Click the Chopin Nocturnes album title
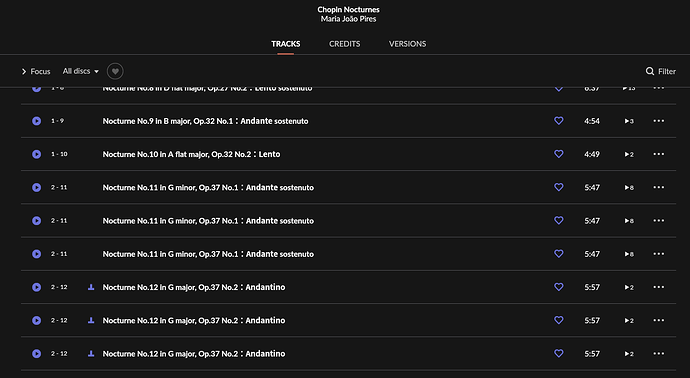Screen dimensions: 690x378 (x=348, y=9)
